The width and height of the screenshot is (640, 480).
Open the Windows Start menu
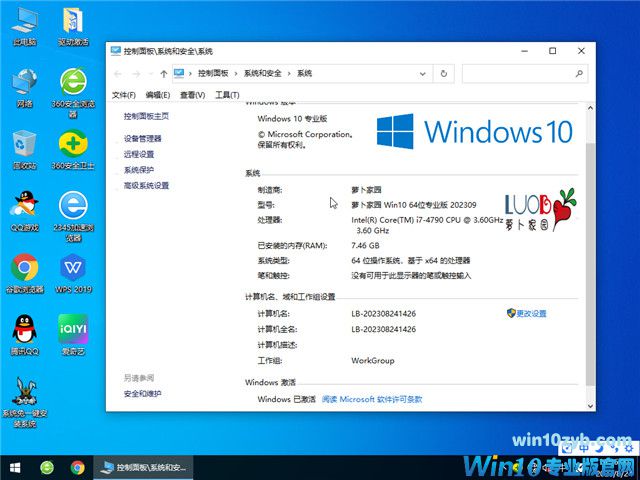[14, 467]
